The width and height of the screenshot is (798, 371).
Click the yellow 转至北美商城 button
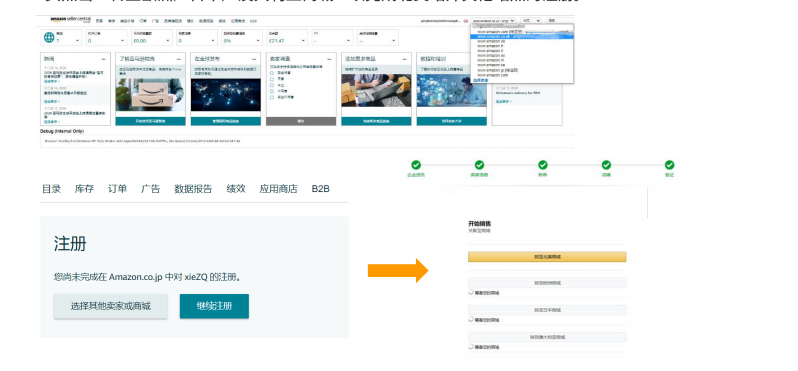point(547,257)
